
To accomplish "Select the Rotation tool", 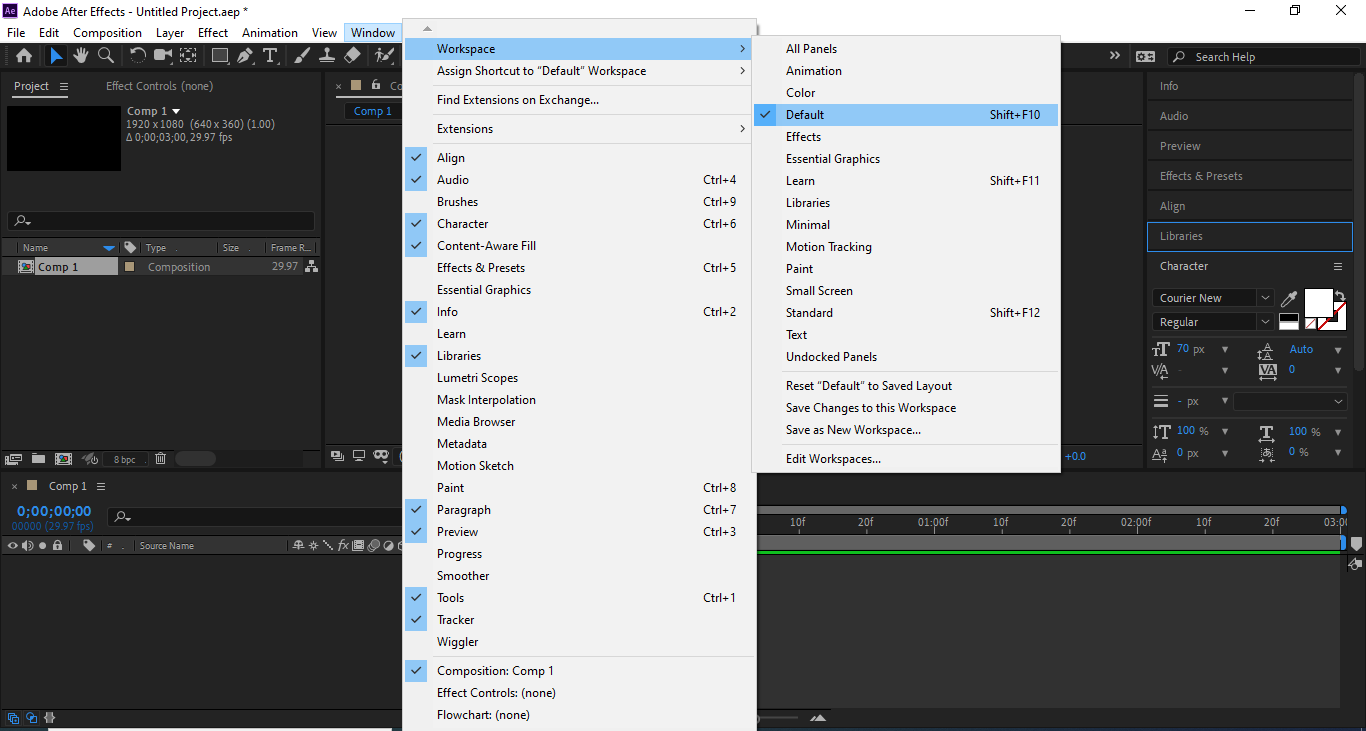I will (138, 56).
